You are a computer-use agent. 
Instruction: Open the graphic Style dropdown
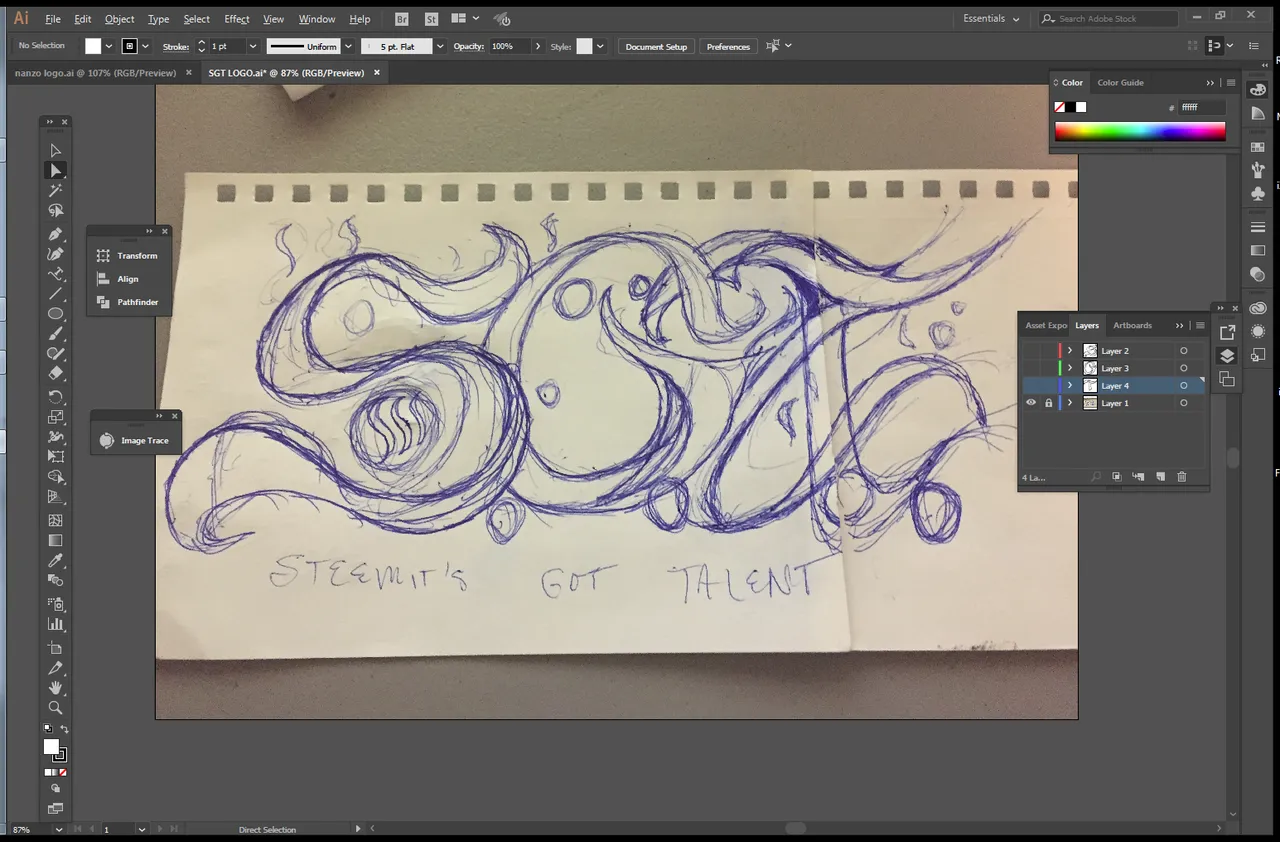pyautogui.click(x=601, y=46)
